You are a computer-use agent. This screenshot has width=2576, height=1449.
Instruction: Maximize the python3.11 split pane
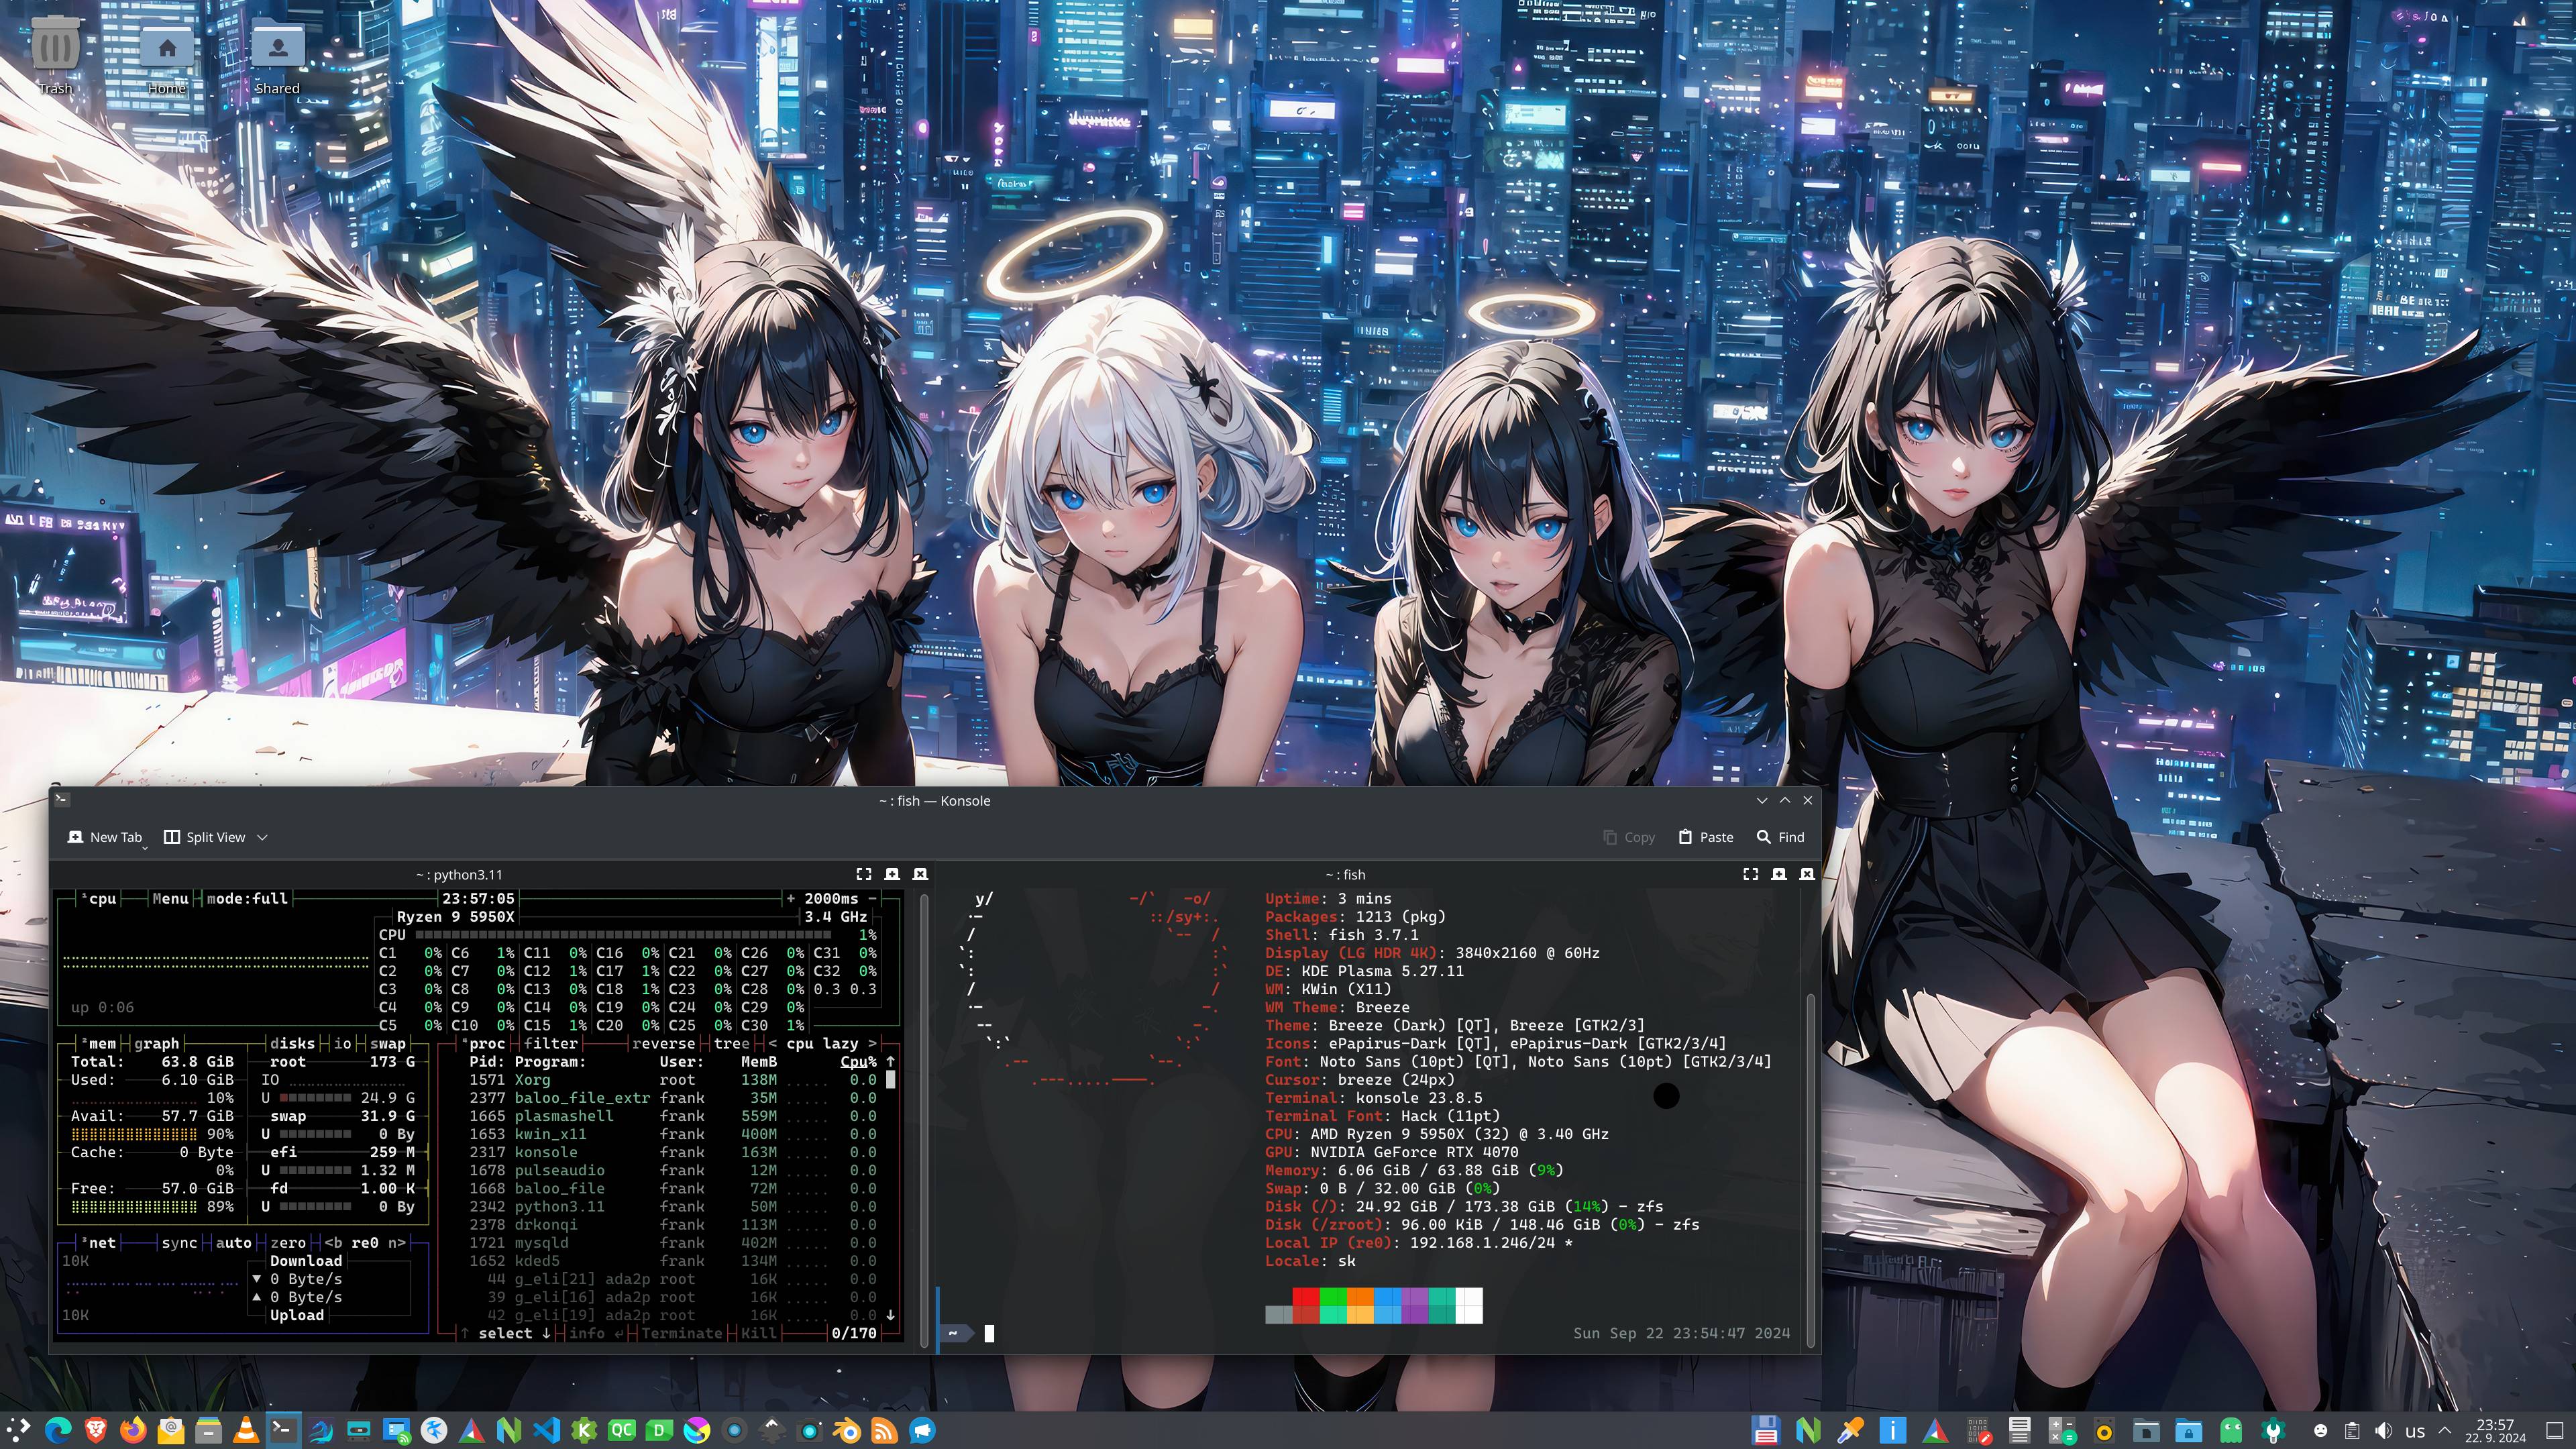pyautogui.click(x=864, y=874)
